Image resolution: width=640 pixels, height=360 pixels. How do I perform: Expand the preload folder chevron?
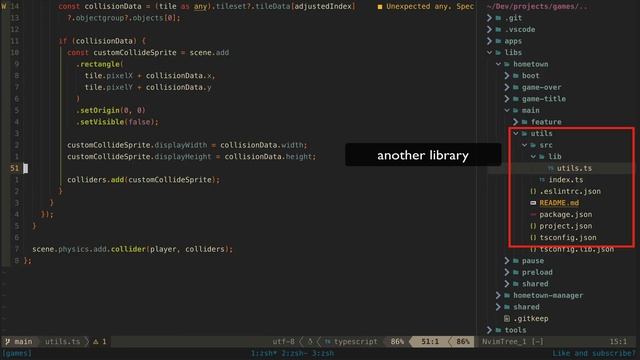[x=507, y=272]
